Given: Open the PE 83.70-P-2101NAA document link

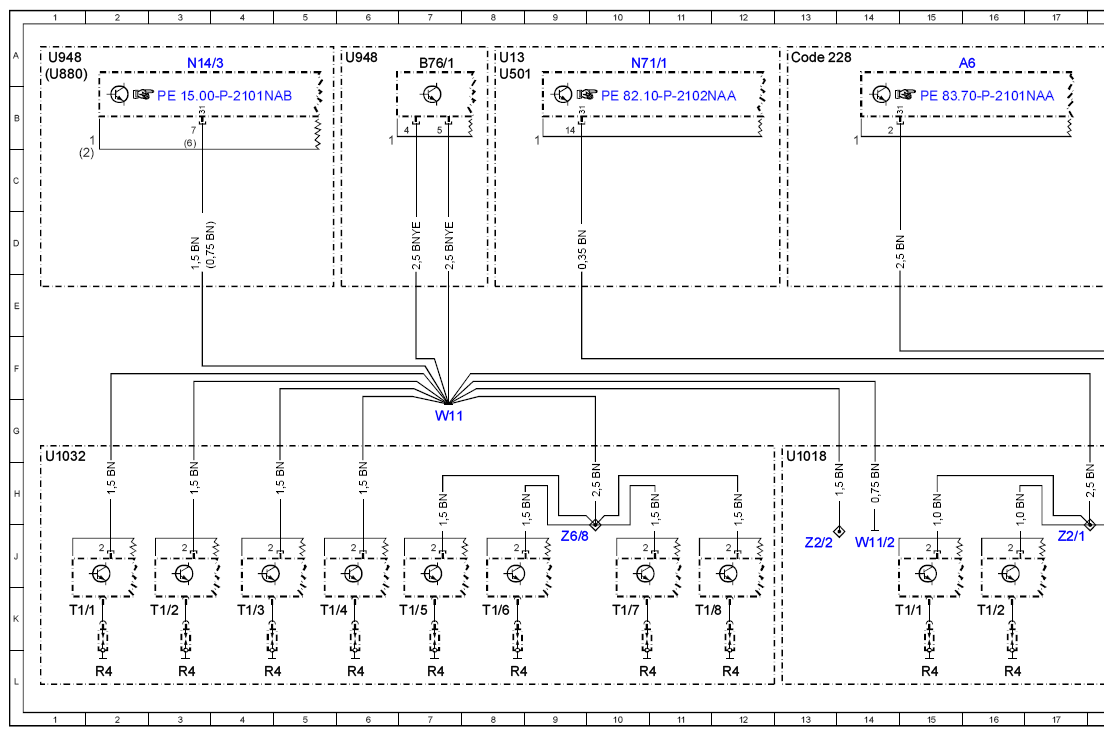Looking at the screenshot, I should click(987, 95).
